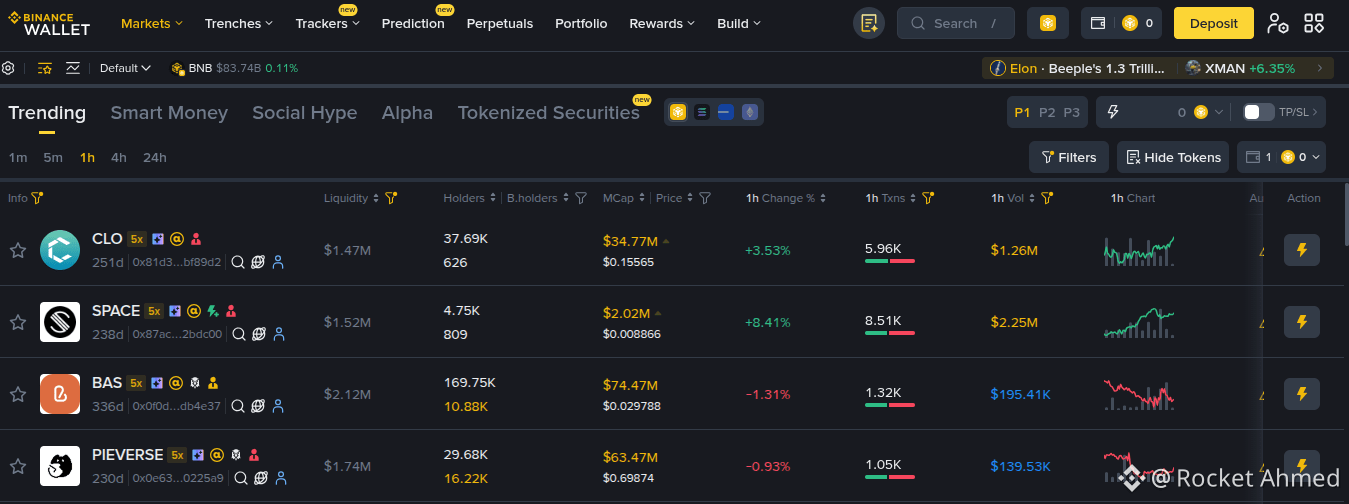Click the starred watchlist icon

45,68
